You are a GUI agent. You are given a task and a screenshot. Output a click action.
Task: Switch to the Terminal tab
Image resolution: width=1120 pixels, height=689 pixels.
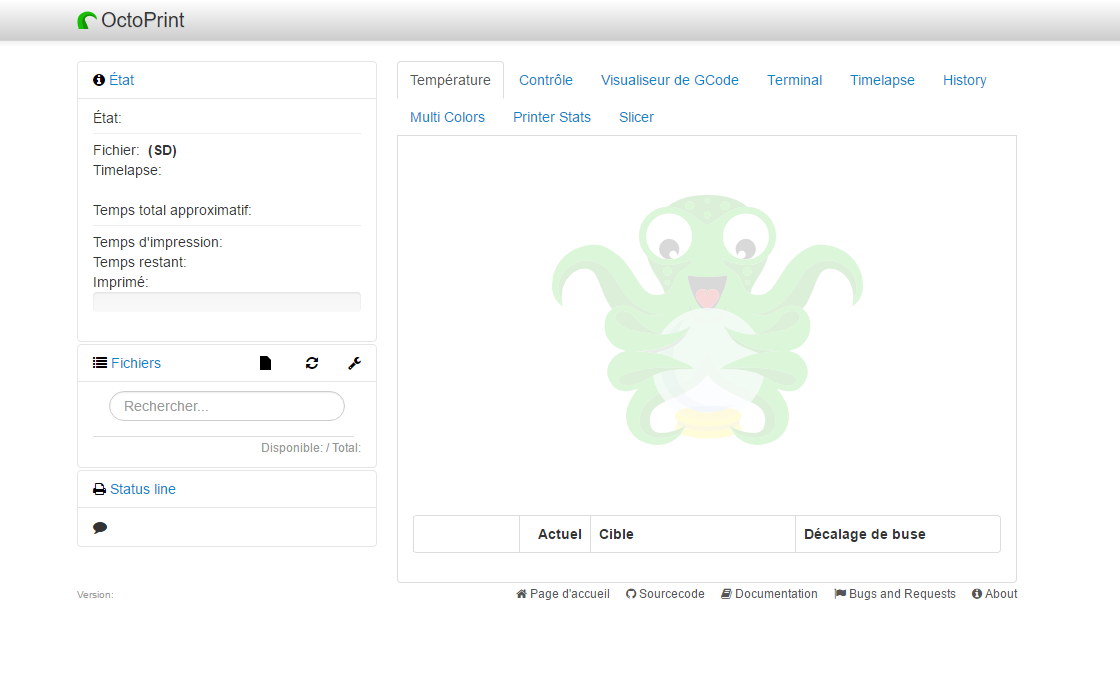click(794, 80)
